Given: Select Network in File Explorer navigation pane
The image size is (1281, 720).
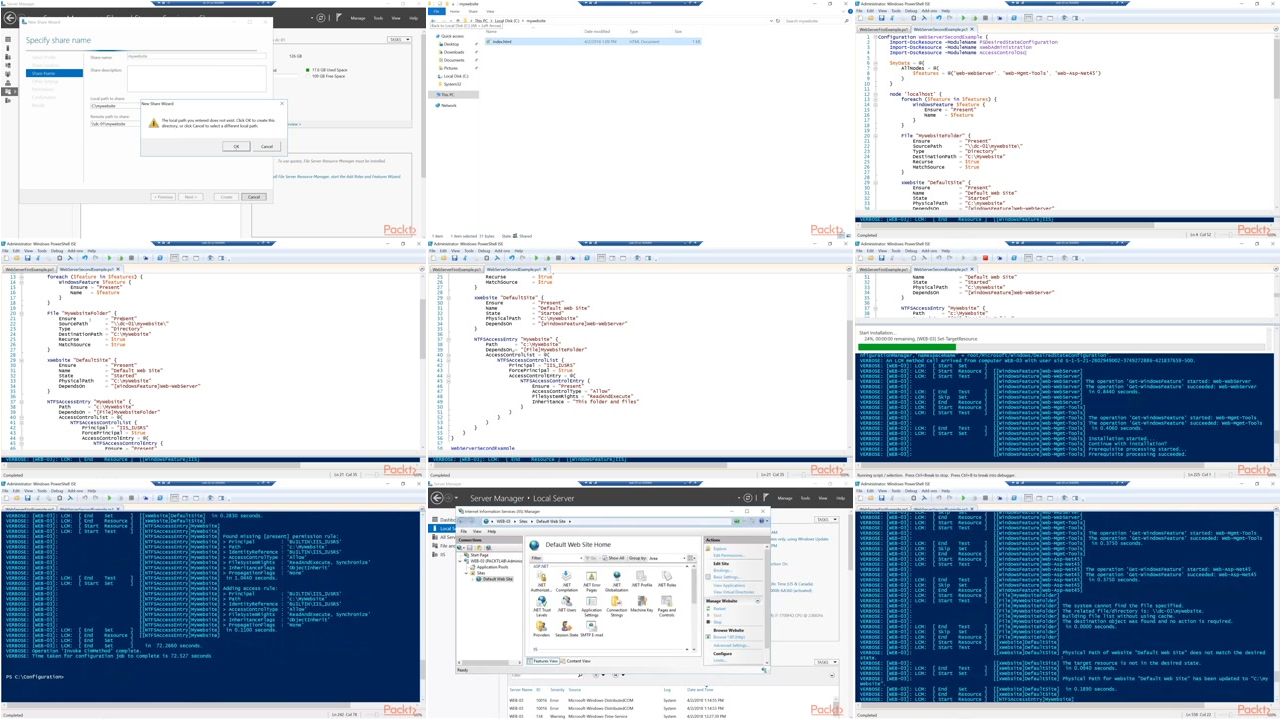Looking at the screenshot, I should pyautogui.click(x=450, y=105).
